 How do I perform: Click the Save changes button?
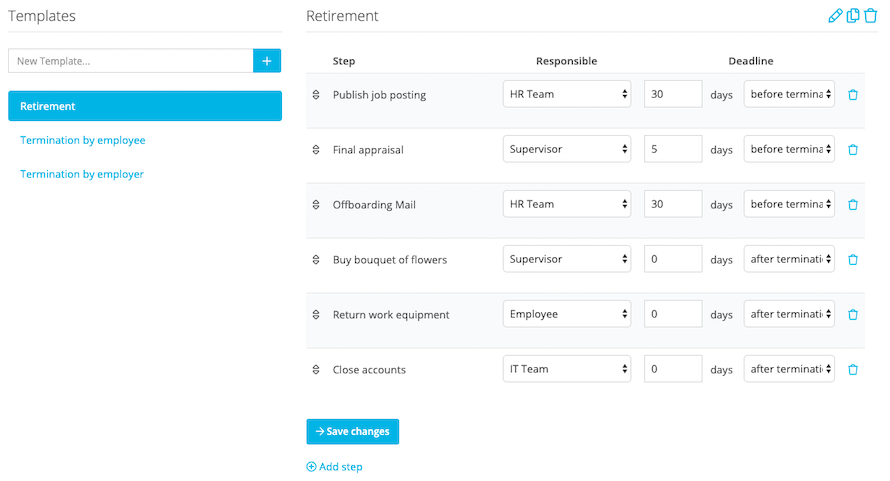click(352, 432)
